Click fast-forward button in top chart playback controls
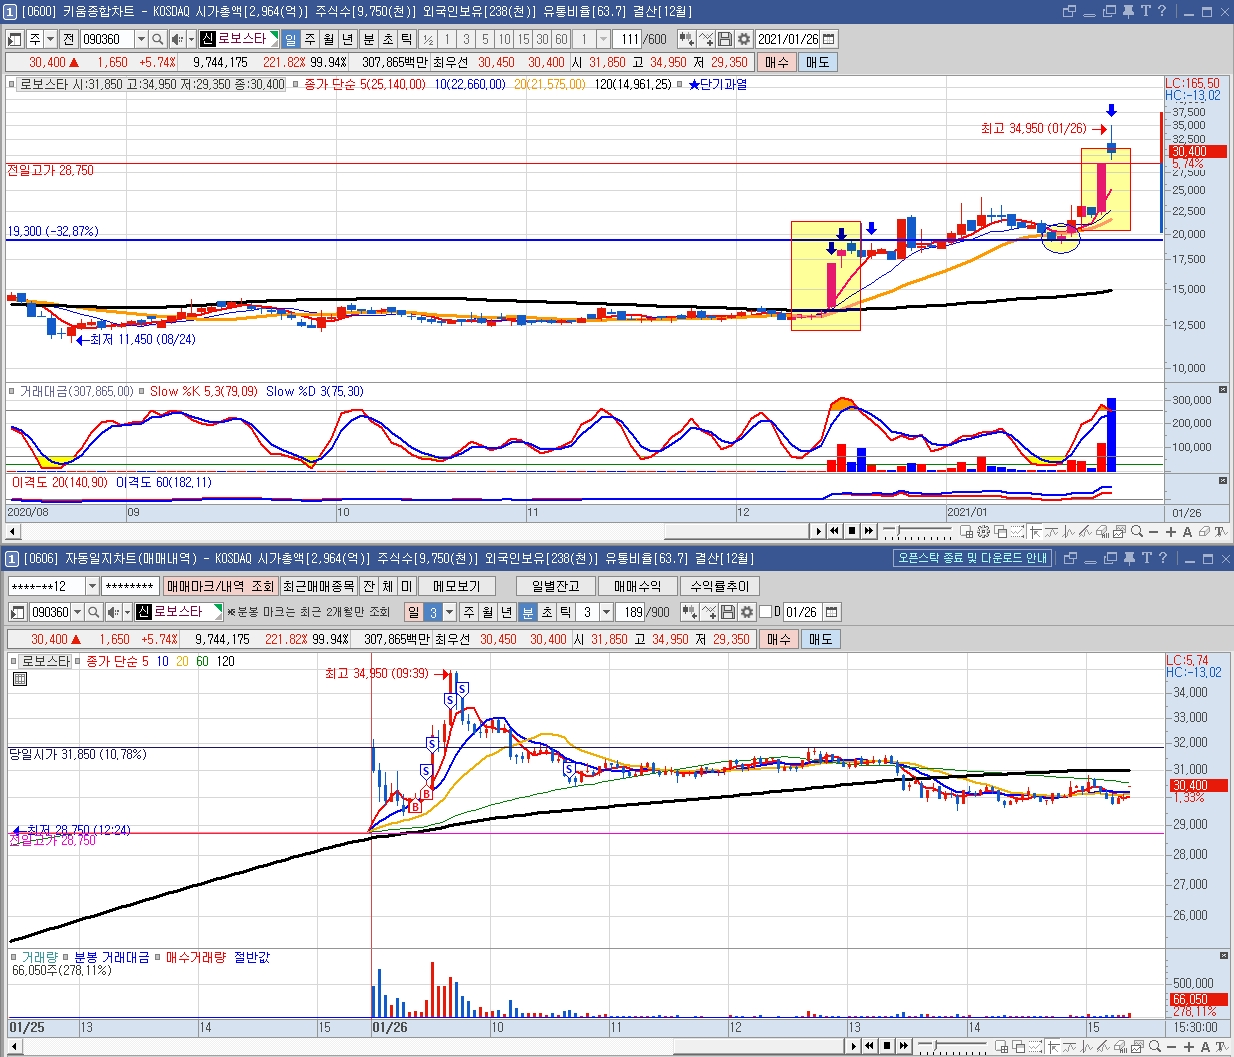This screenshot has width=1234, height=1057. [869, 531]
